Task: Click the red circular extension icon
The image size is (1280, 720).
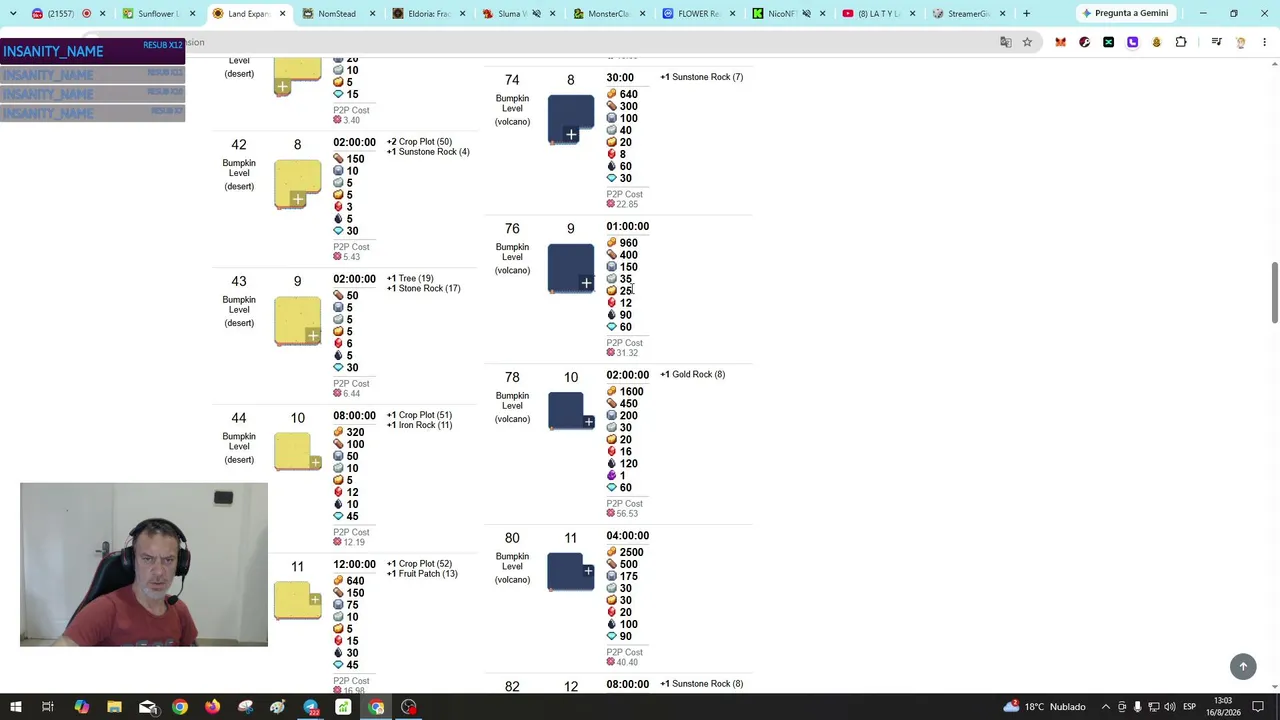Action: pos(1084,42)
